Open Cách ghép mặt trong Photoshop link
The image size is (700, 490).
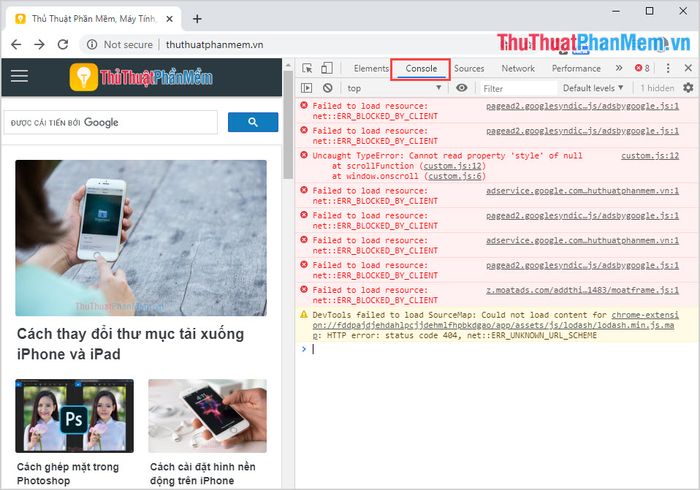68,473
